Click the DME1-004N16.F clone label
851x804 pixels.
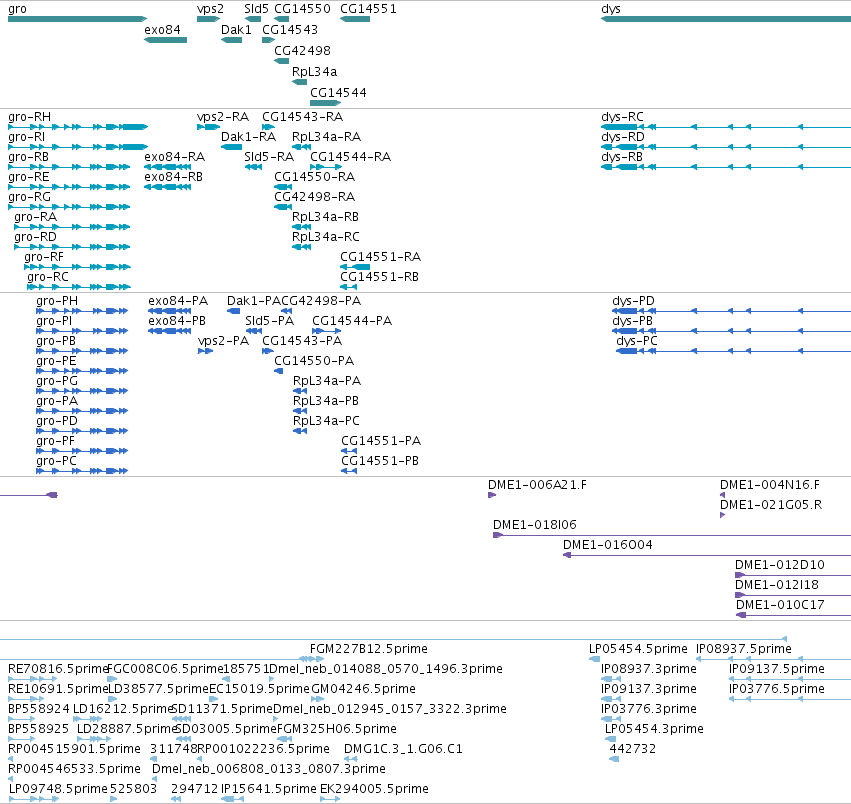770,485
